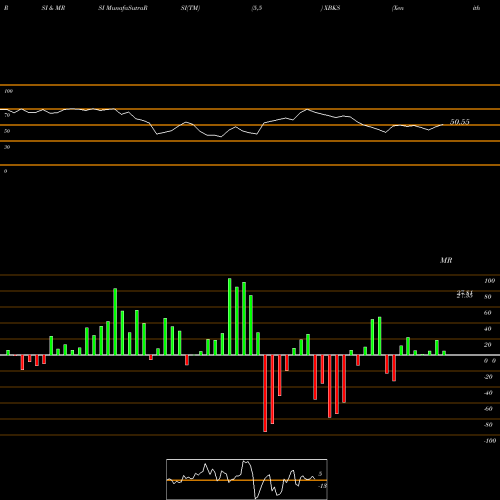
Task: Open the mini oscillator preview chart at bottom
Action: (x=247, y=479)
